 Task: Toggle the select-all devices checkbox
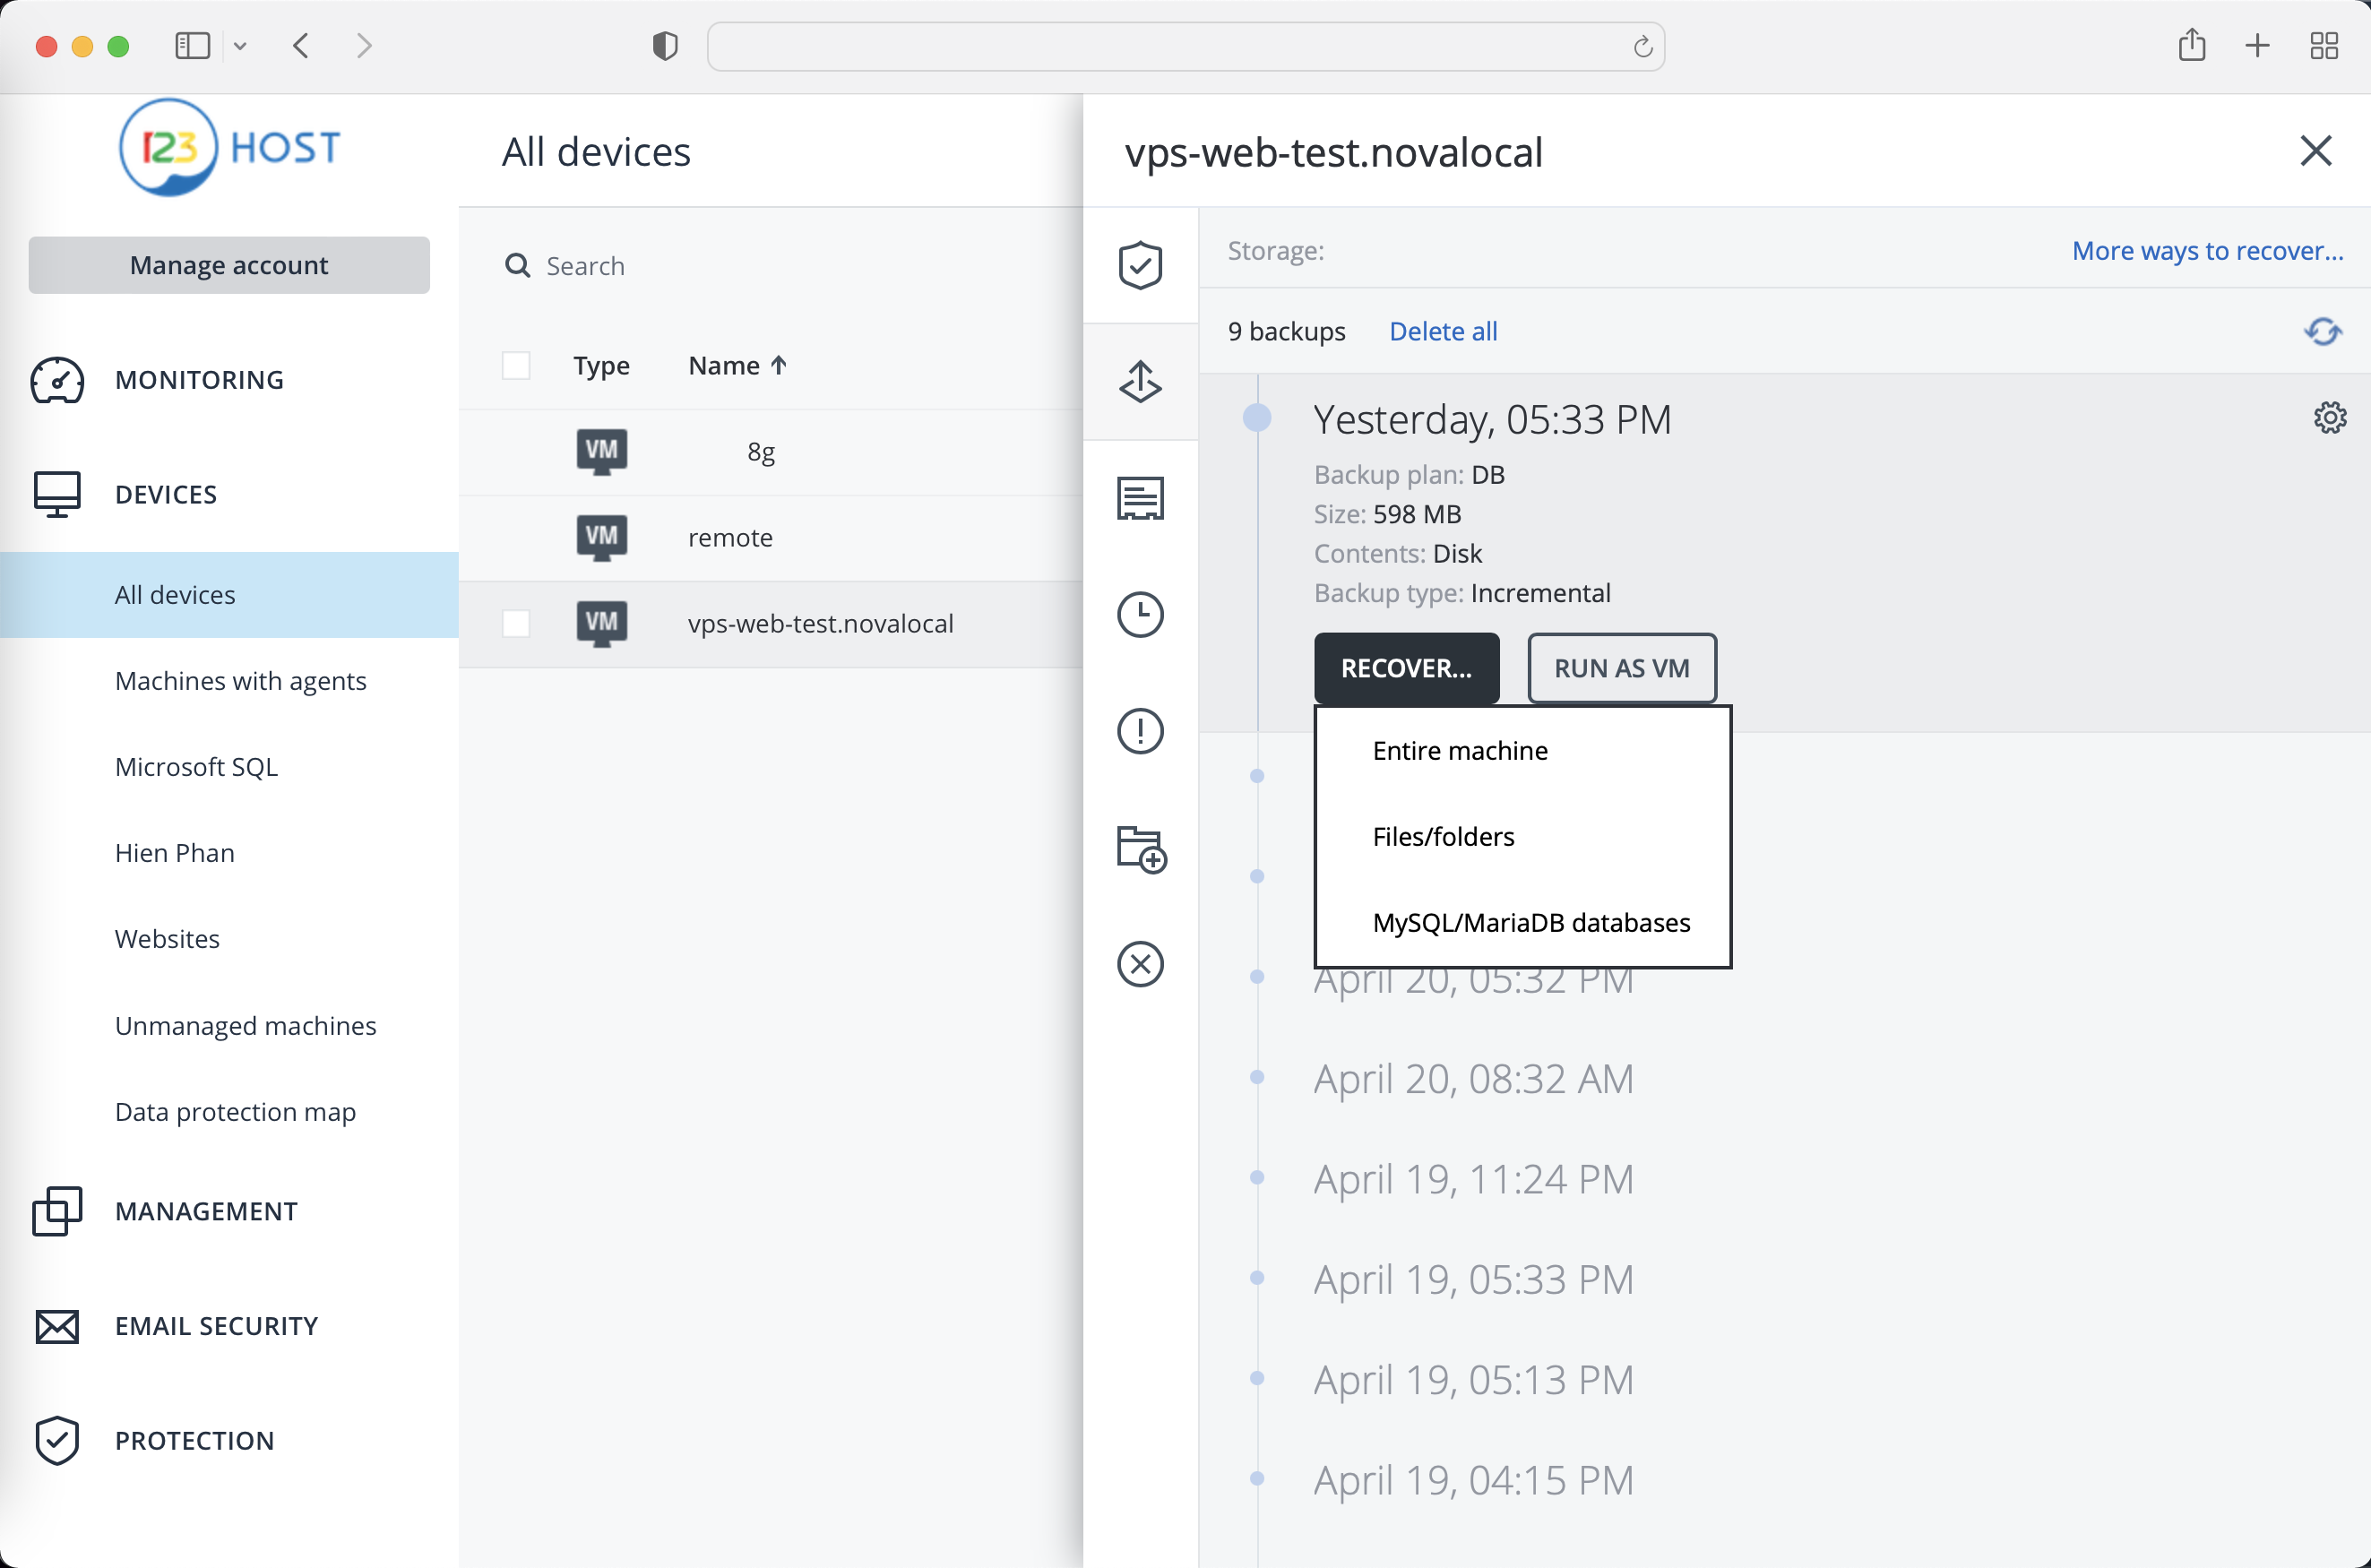[516, 366]
